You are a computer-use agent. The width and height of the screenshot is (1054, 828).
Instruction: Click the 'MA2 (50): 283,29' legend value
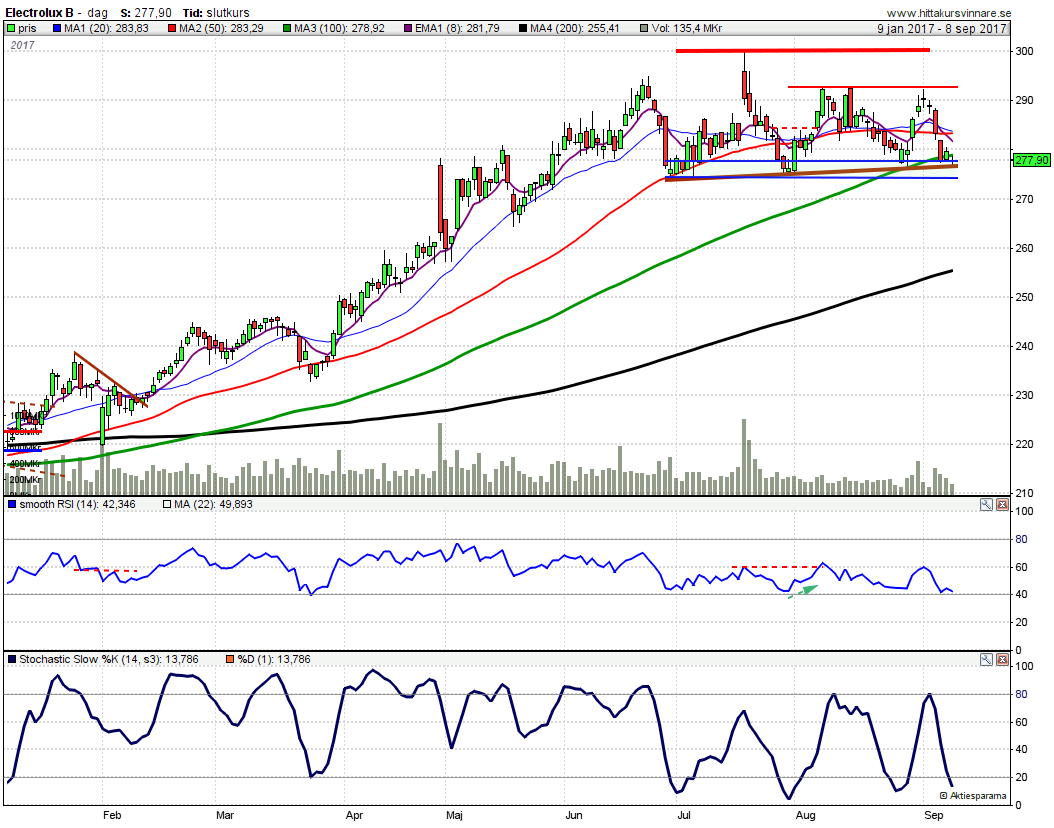tap(221, 28)
